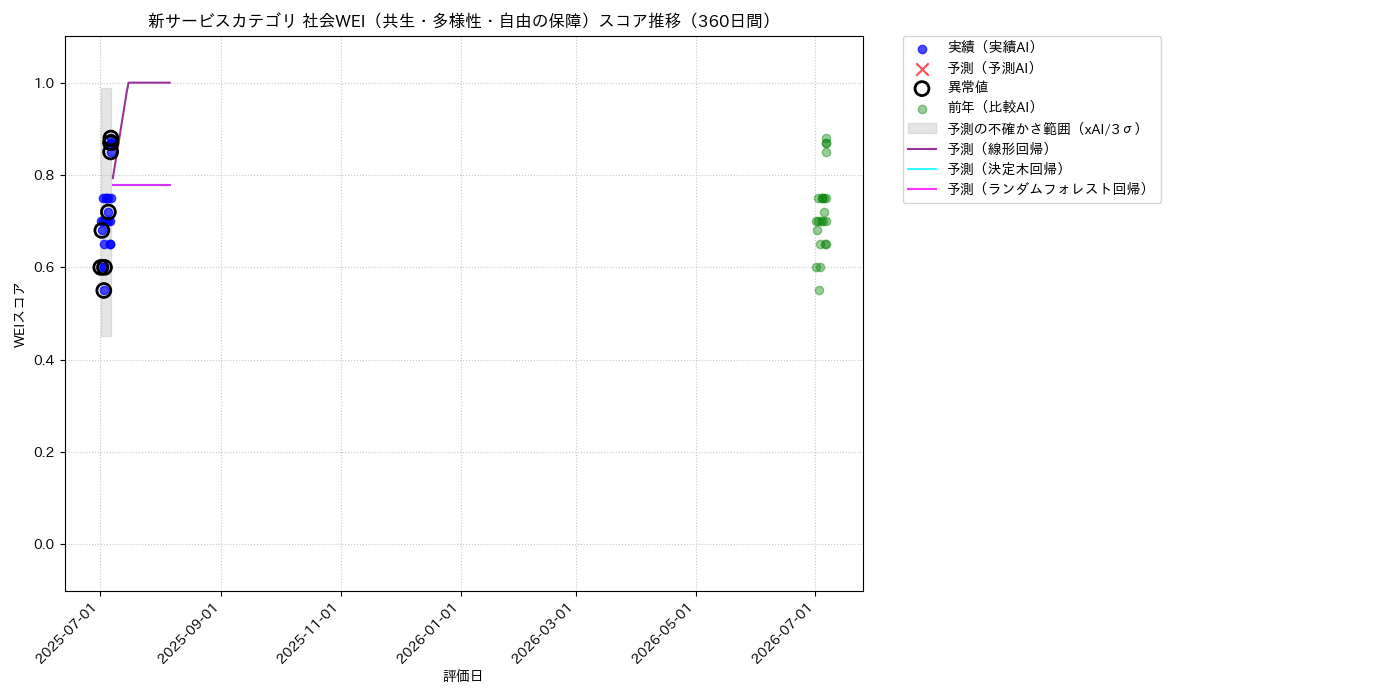Click legend label 予測（ランダムフォレスト回帰）
1400x700 pixels.
click(1051, 189)
